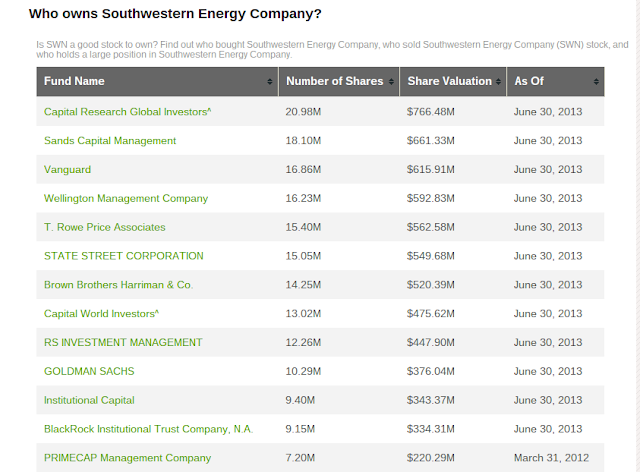
Task: View RS INVESTMENT MANAGEMENT fund details
Action: coord(123,342)
